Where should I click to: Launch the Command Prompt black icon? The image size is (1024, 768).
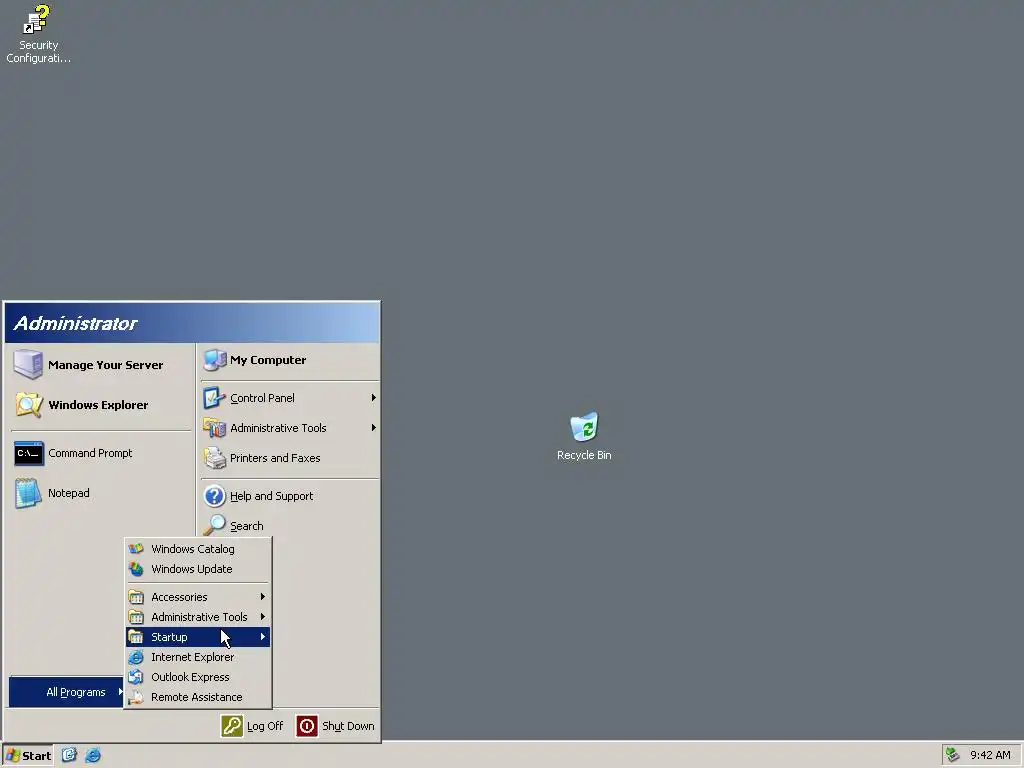click(x=29, y=453)
